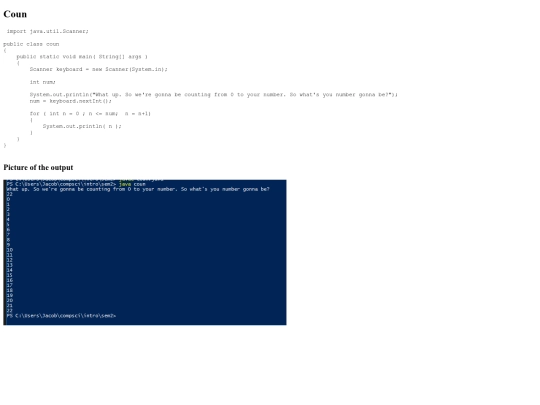
Task: Click the public static void main line
Action: (x=82, y=56)
